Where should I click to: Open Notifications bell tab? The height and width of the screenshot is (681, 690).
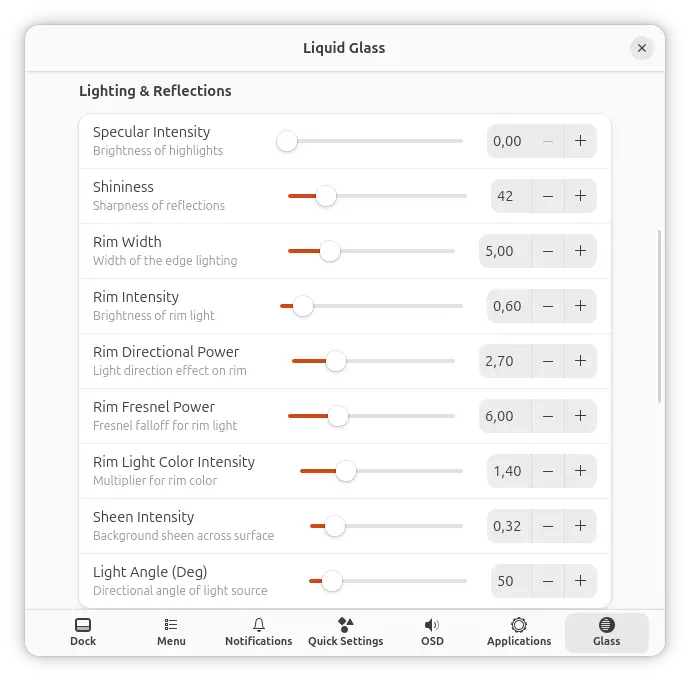258,633
